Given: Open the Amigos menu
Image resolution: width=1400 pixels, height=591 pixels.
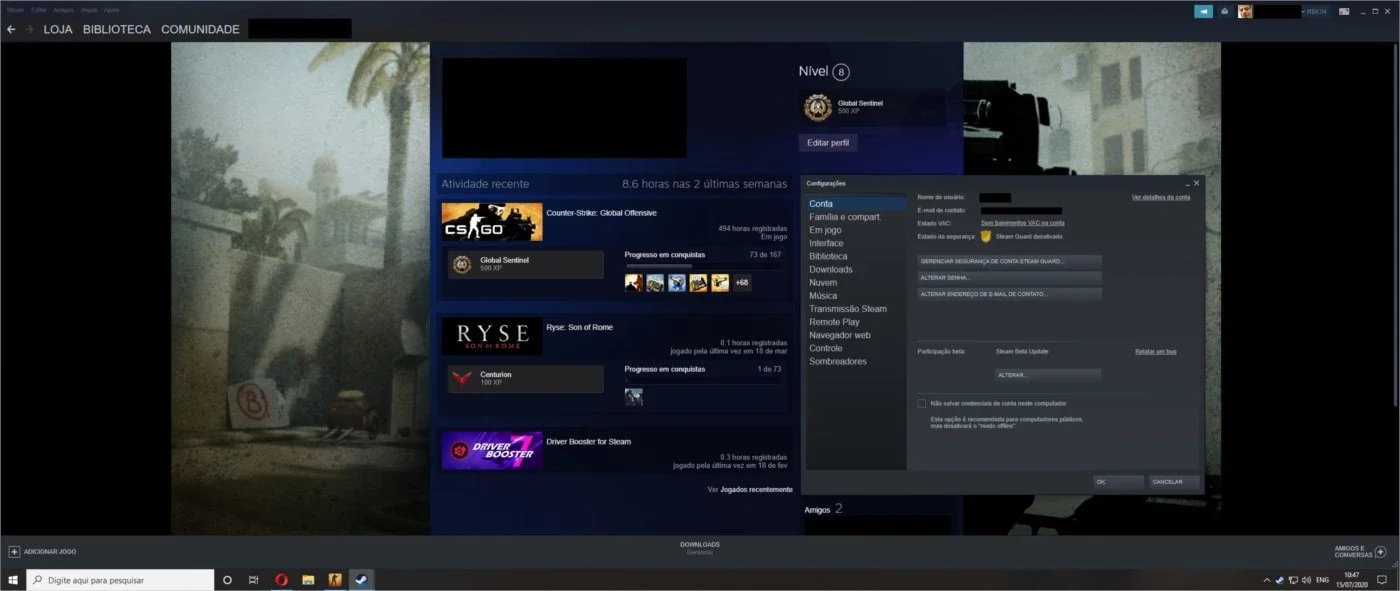Looking at the screenshot, I should pos(64,10).
